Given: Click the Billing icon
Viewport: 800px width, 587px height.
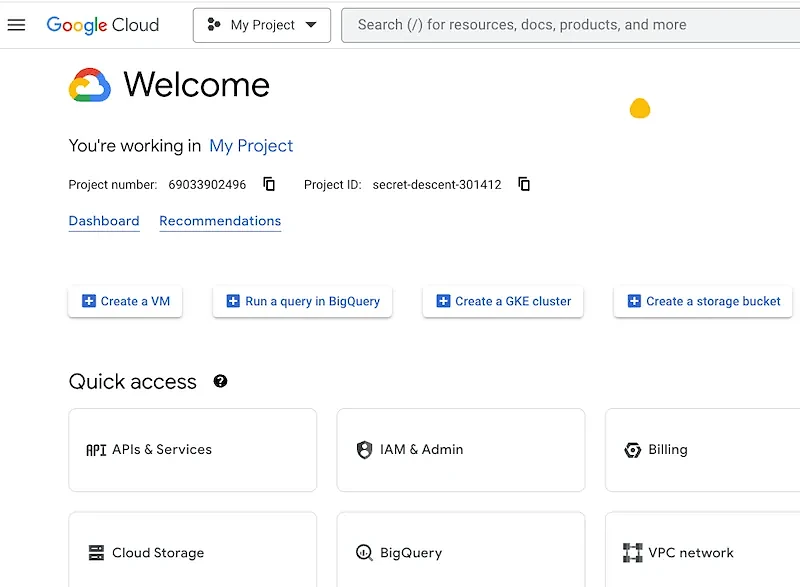Looking at the screenshot, I should [633, 450].
